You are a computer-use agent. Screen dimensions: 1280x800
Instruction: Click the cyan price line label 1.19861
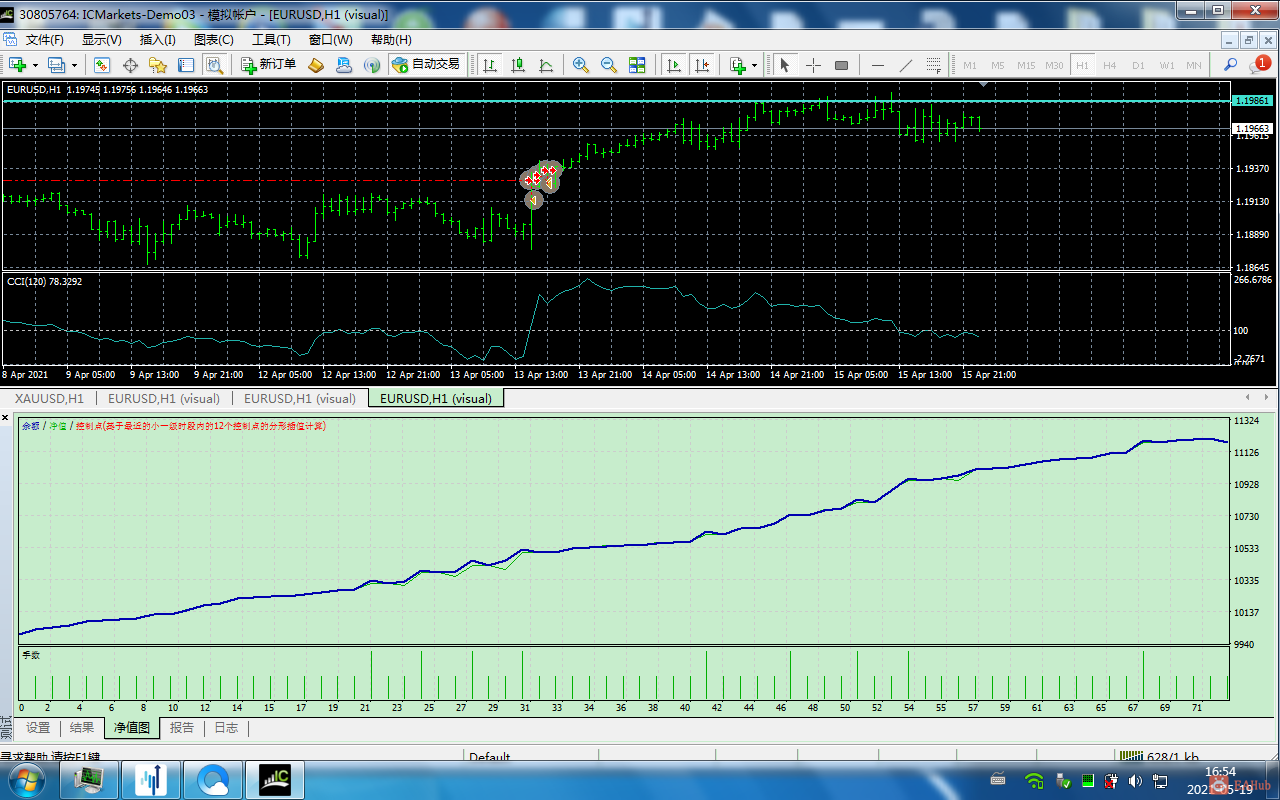[1252, 101]
